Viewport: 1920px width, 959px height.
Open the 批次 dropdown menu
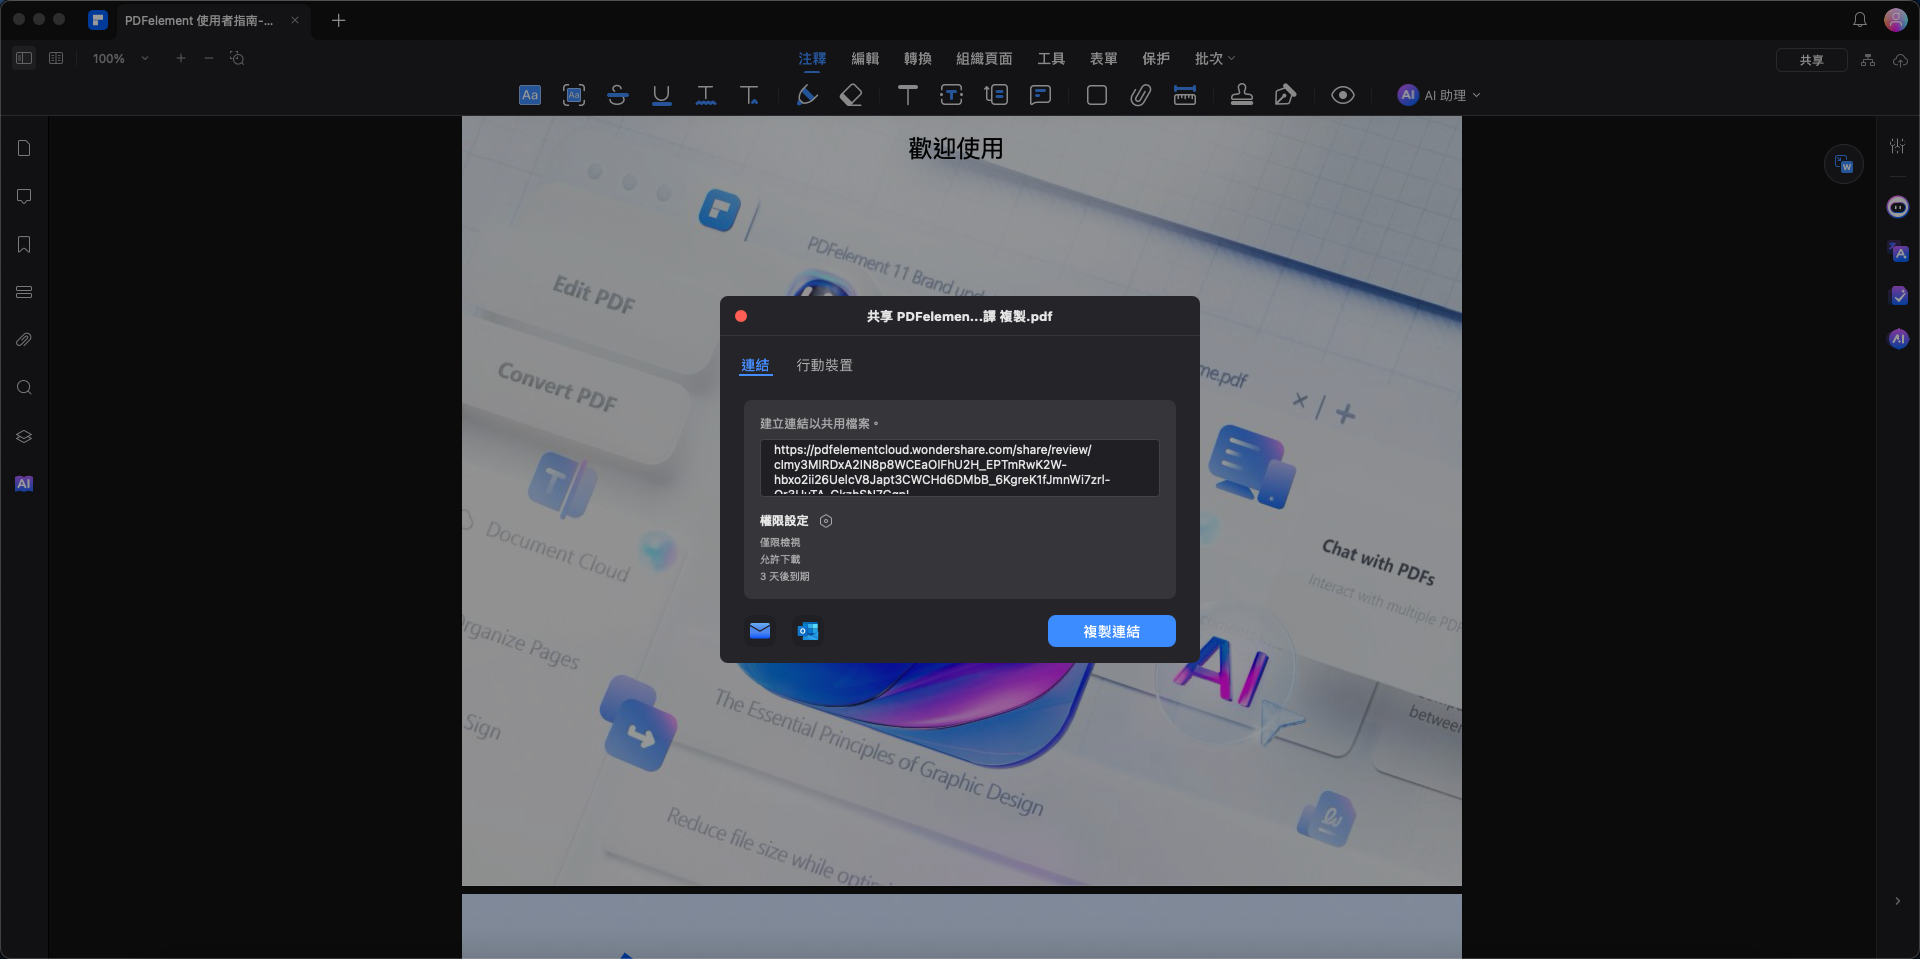tap(1214, 59)
